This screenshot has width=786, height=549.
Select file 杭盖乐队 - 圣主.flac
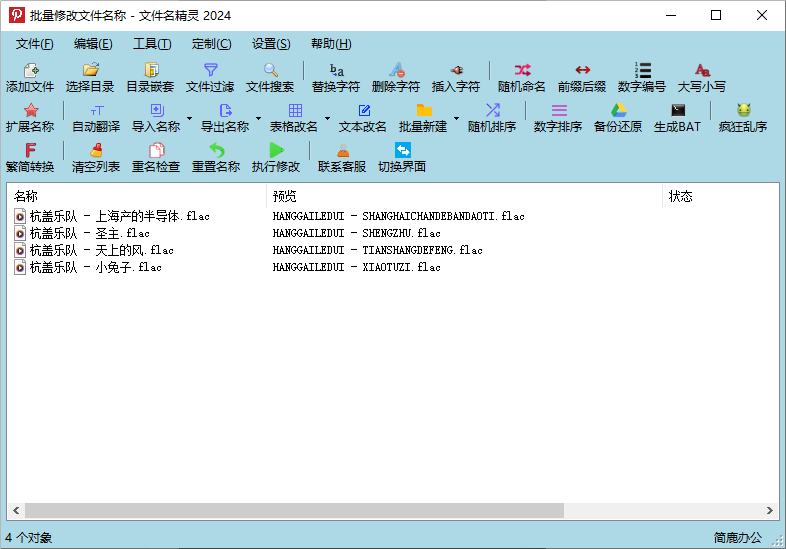pyautogui.click(x=89, y=233)
